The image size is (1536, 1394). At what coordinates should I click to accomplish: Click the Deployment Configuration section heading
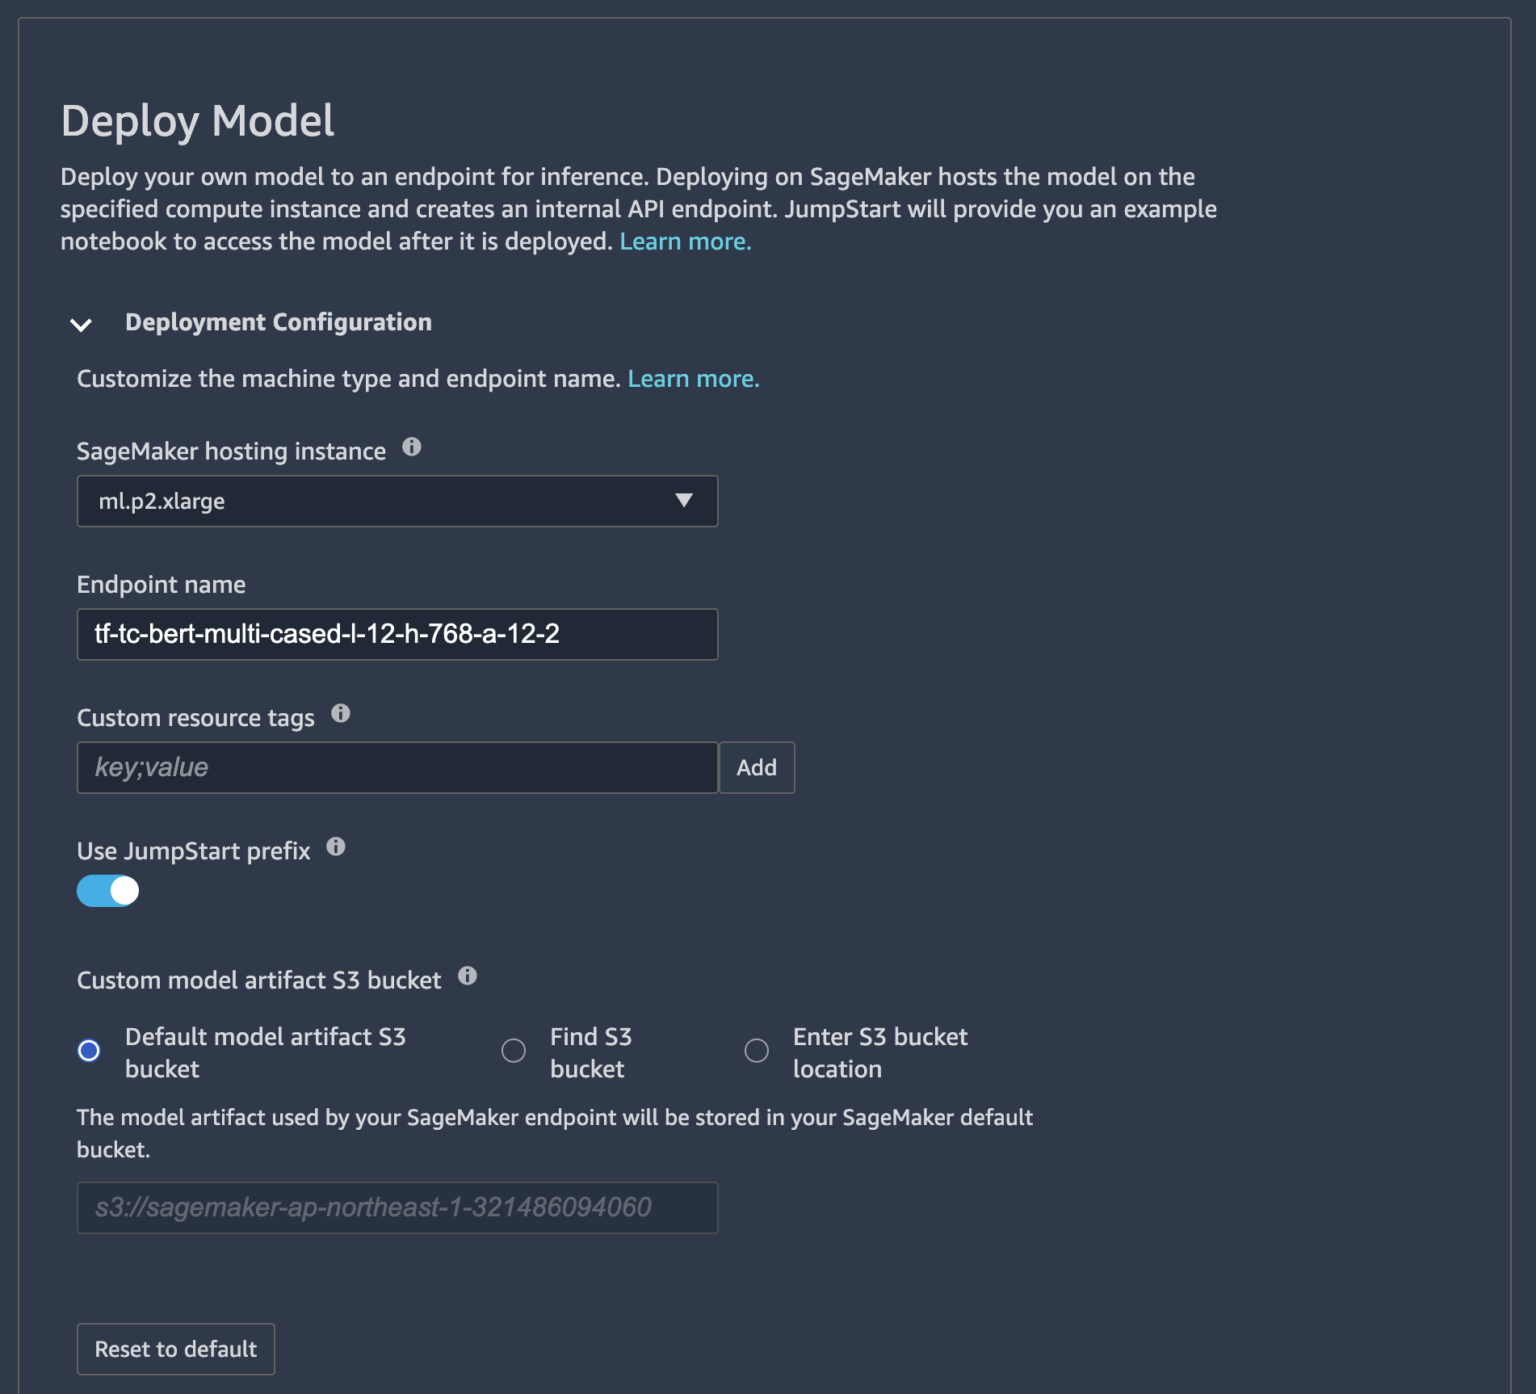pos(278,322)
